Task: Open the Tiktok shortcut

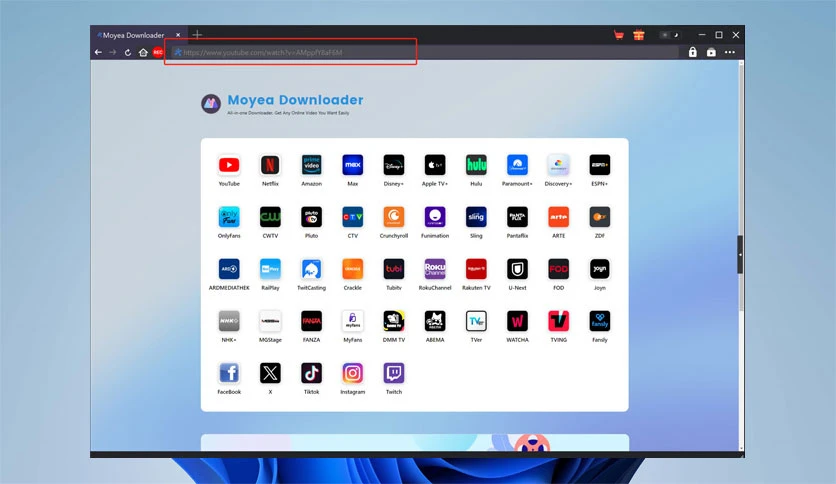Action: coord(311,373)
